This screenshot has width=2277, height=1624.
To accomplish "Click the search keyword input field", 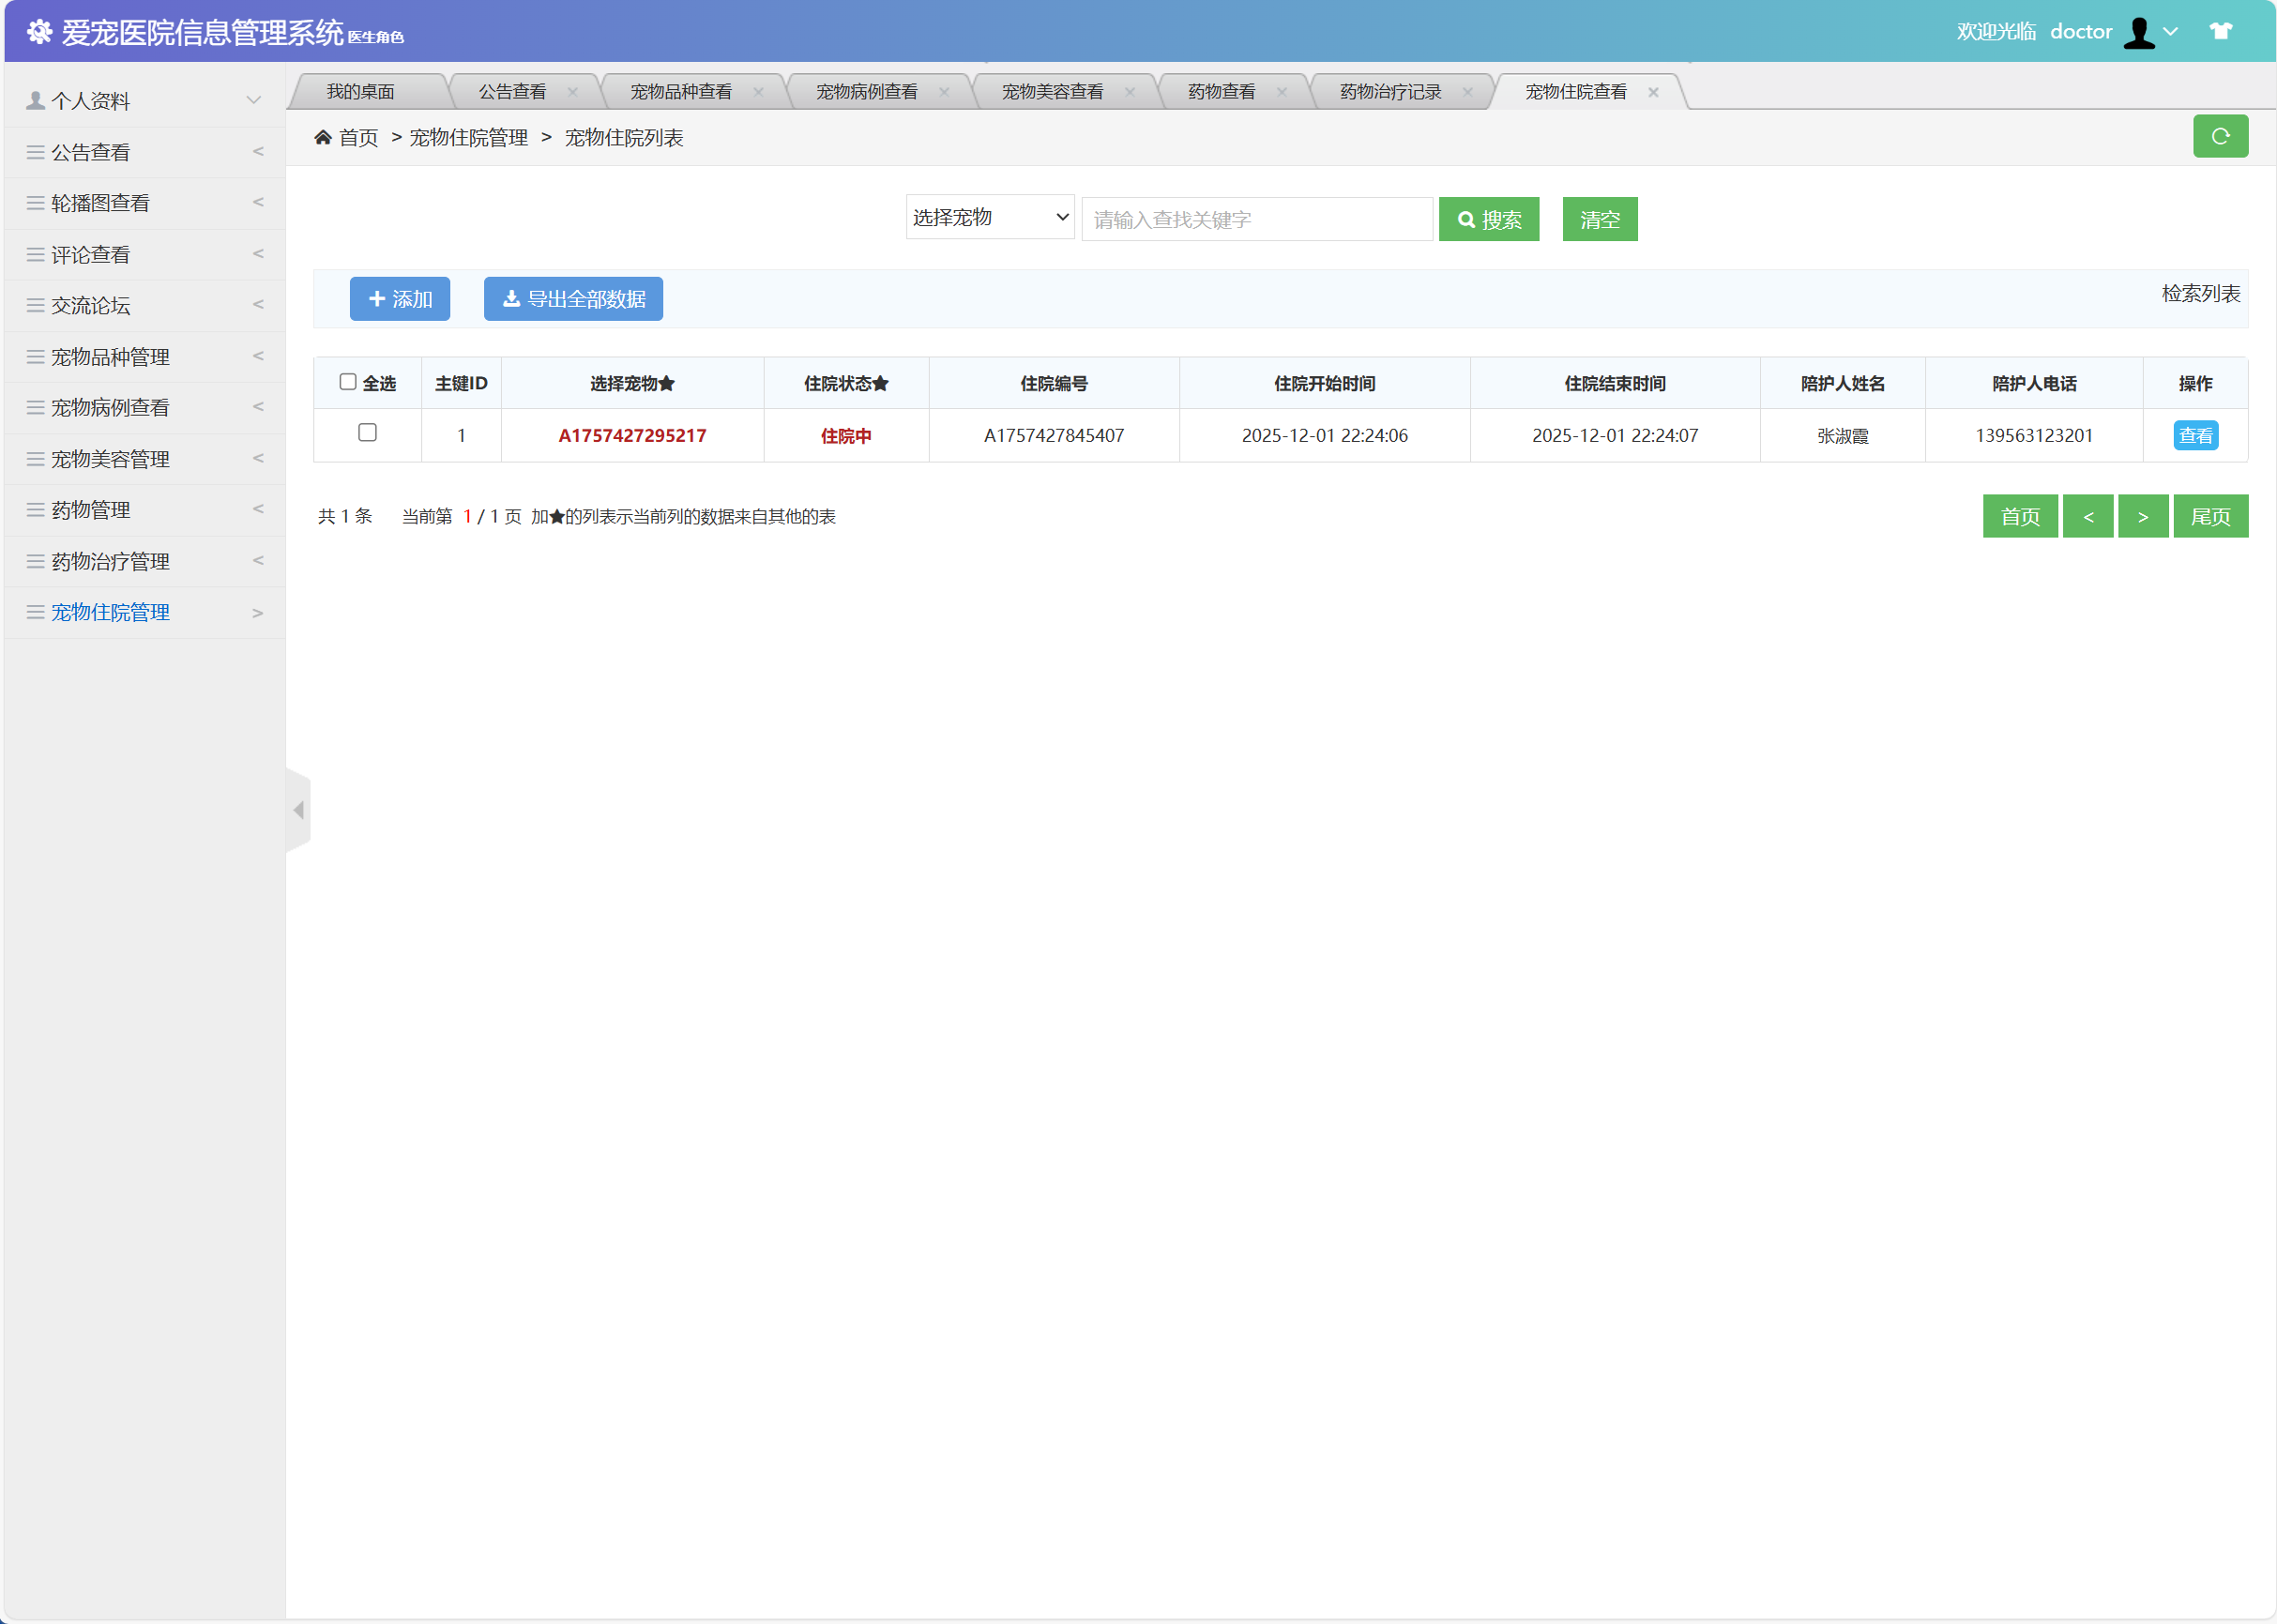I will pos(1256,219).
